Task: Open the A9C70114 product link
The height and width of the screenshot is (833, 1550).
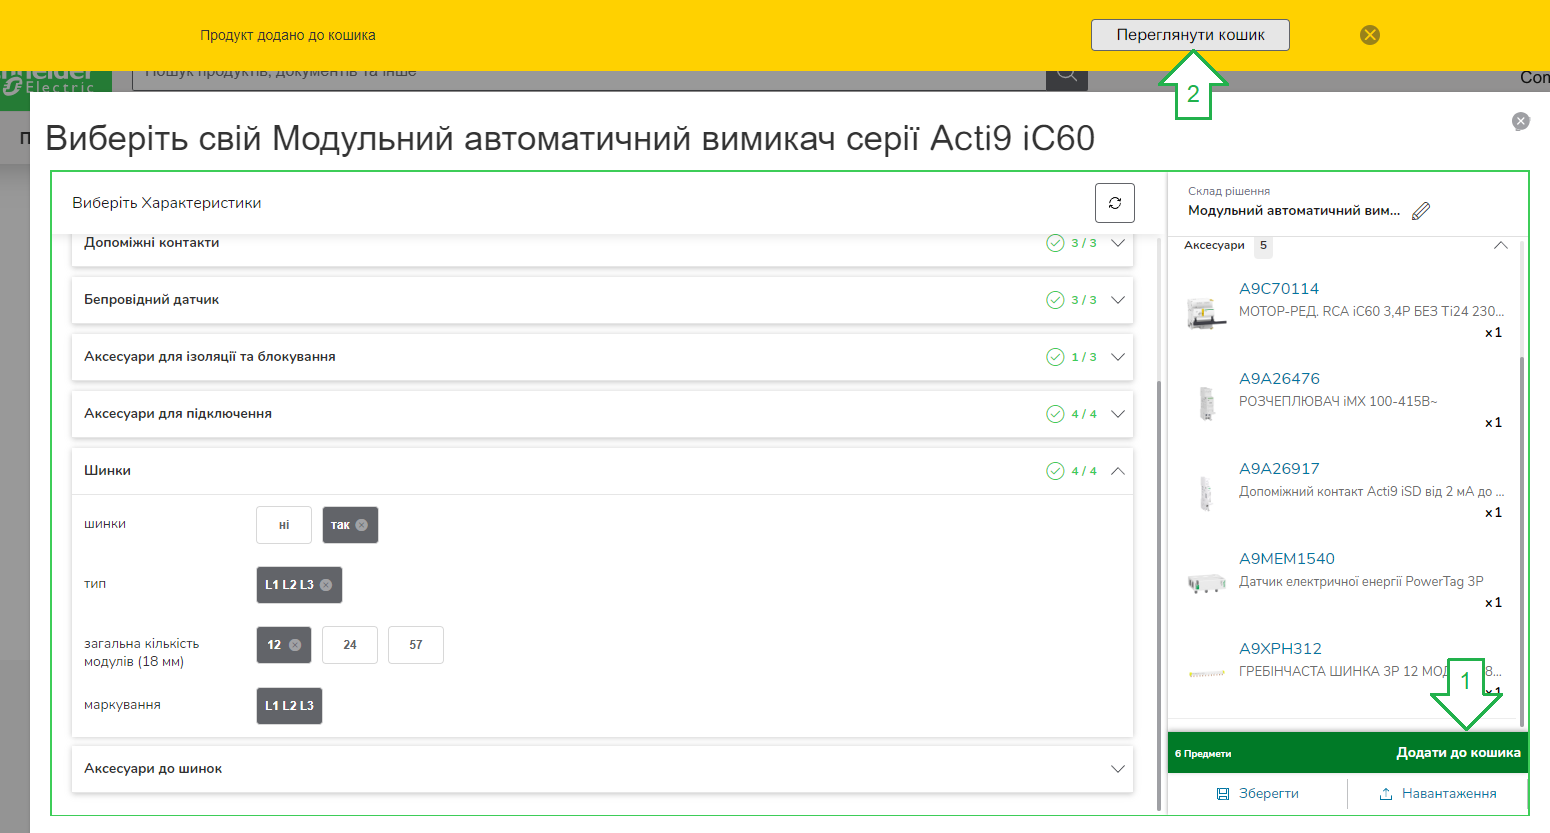Action: point(1279,289)
